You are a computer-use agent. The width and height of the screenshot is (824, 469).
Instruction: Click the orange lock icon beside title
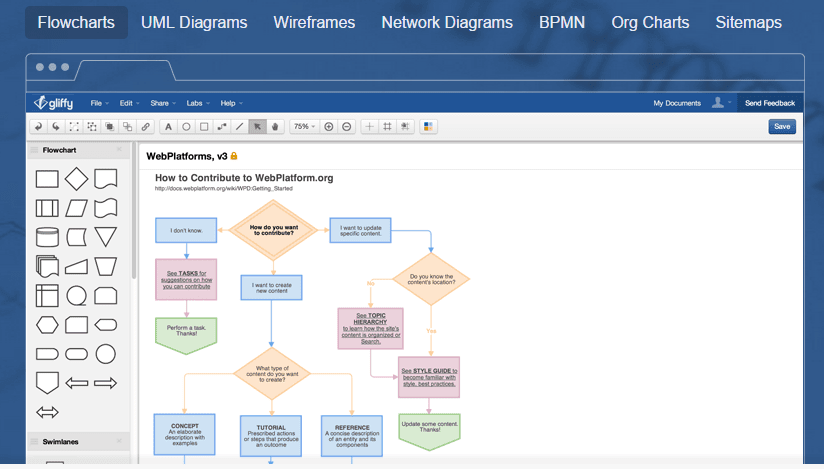[234, 156]
